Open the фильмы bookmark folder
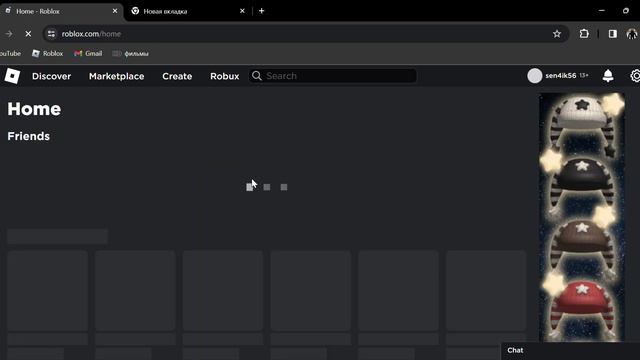The image size is (640, 360). [131, 53]
